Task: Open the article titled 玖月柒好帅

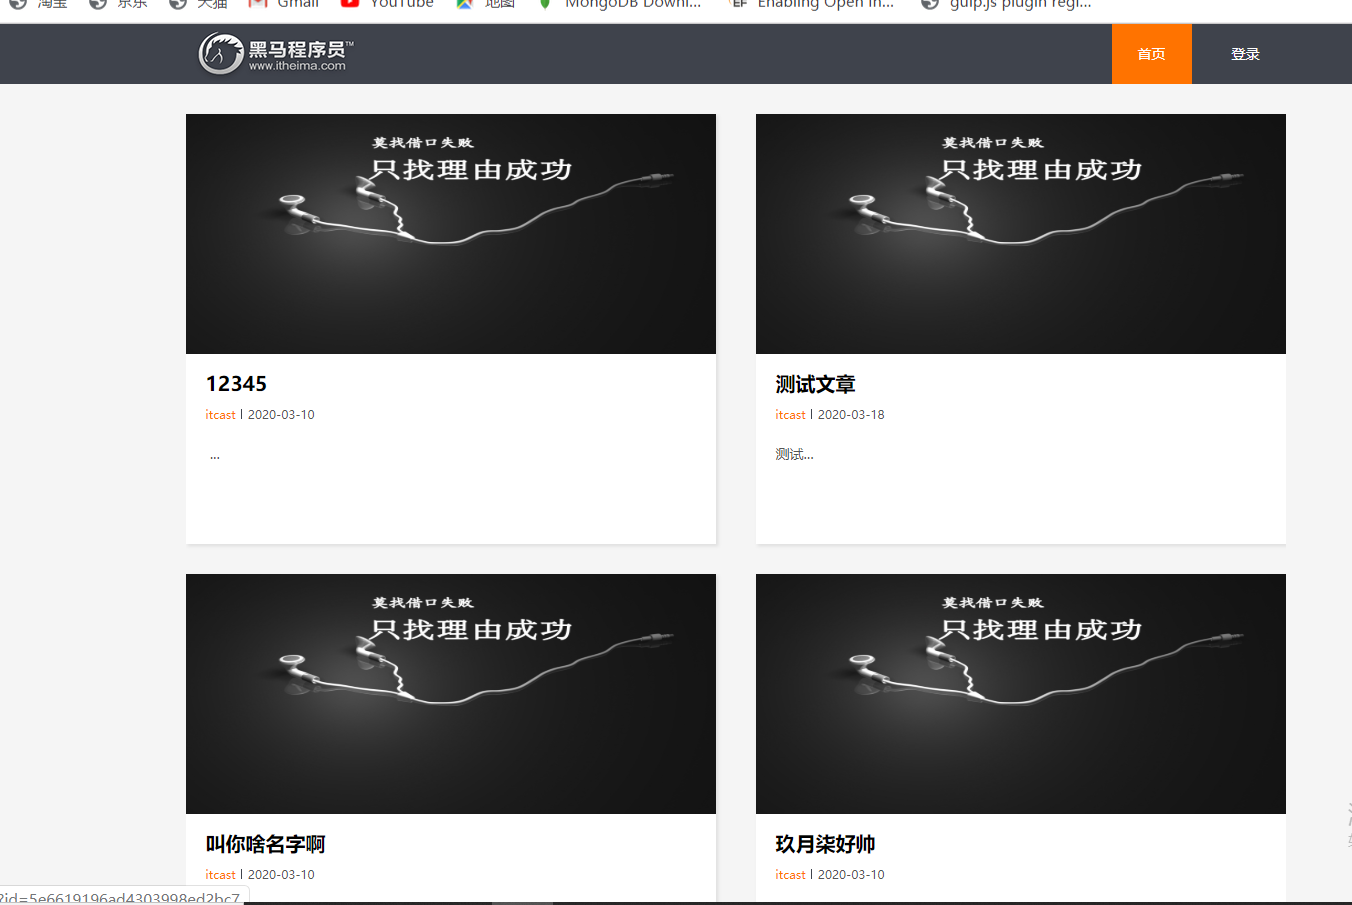Action: [824, 844]
